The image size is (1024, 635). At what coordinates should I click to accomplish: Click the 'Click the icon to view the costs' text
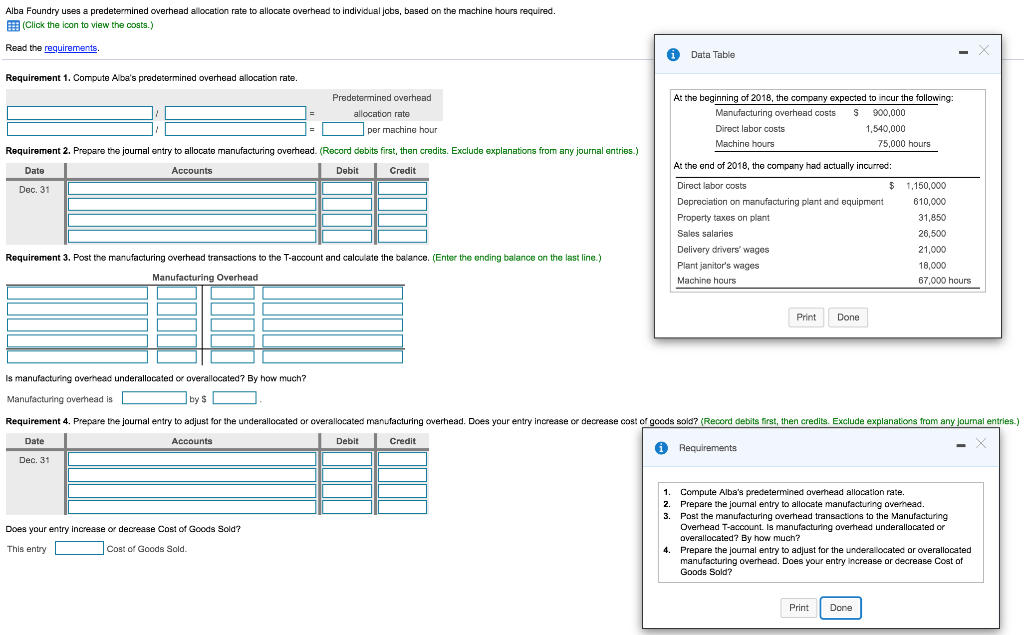point(88,25)
